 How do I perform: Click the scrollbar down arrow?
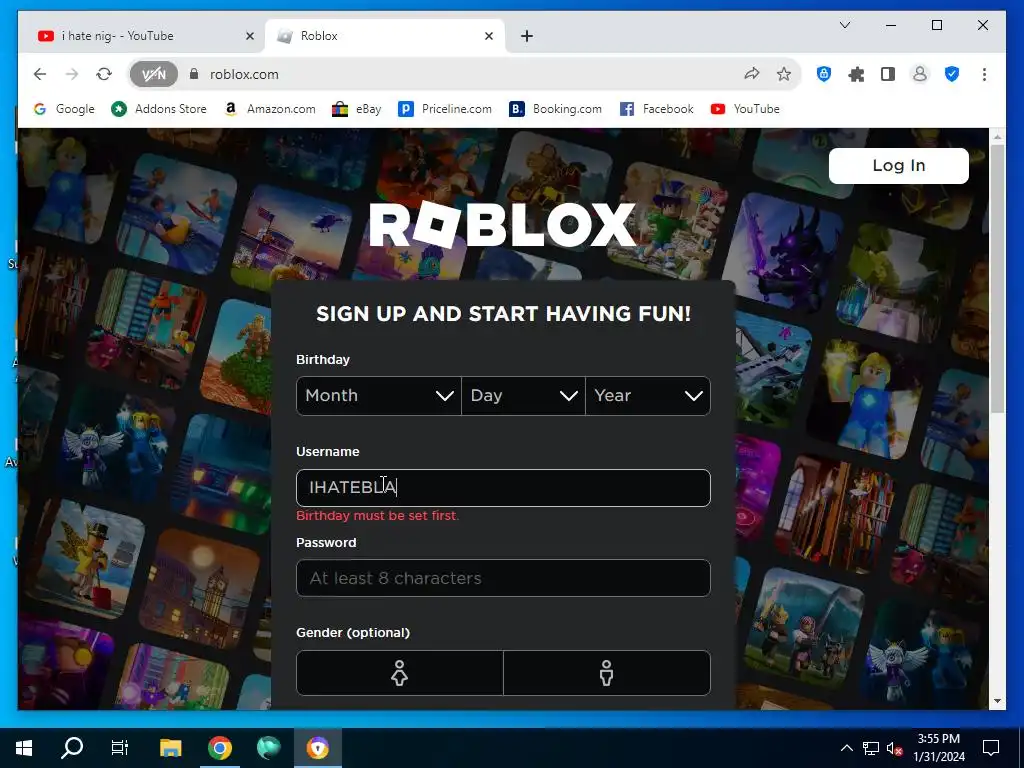point(997,701)
